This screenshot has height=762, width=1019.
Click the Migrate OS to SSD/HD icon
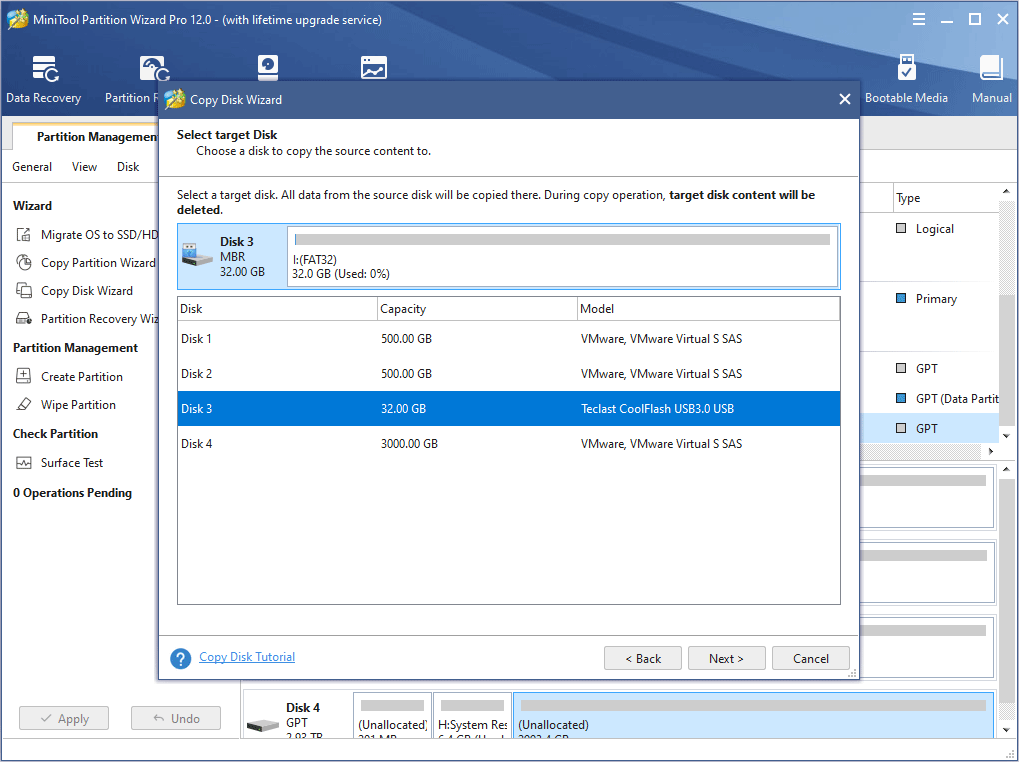24,235
